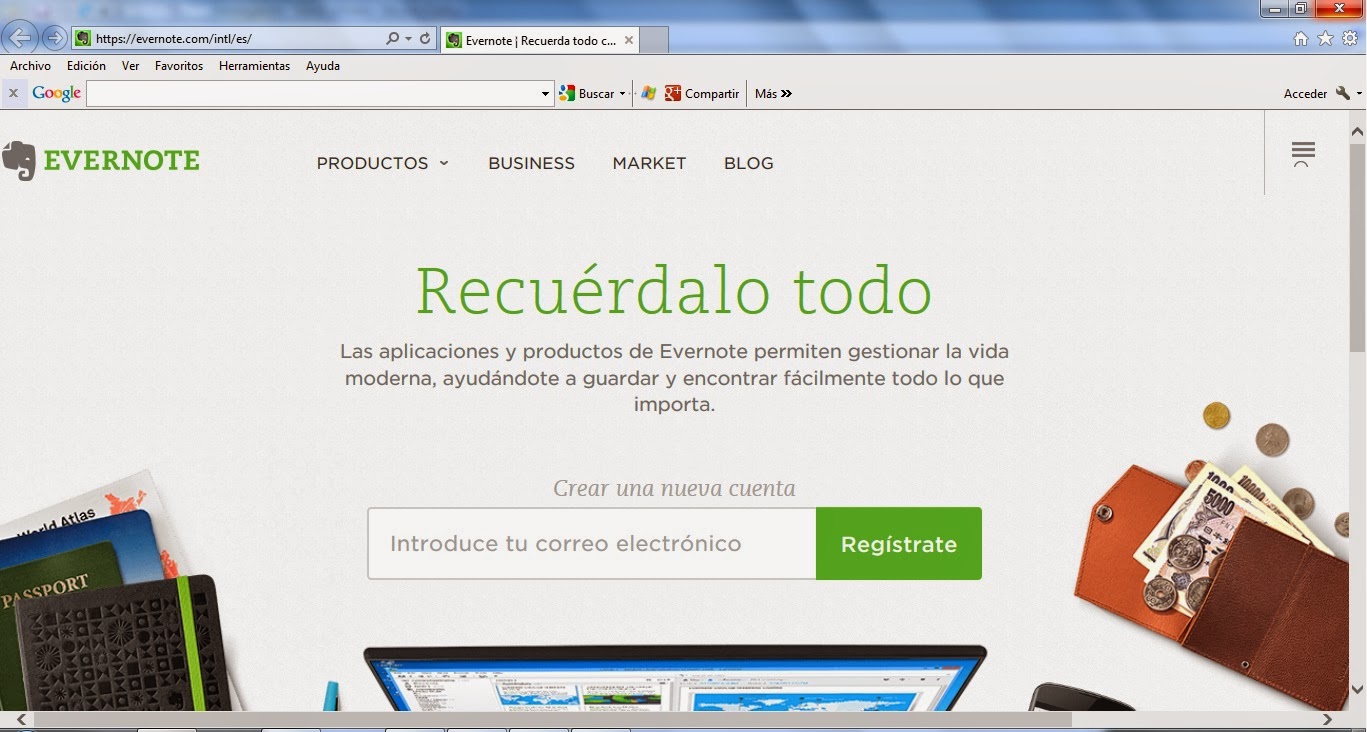Open the Edición menu
Screen dimensions: 1367x732
point(86,66)
